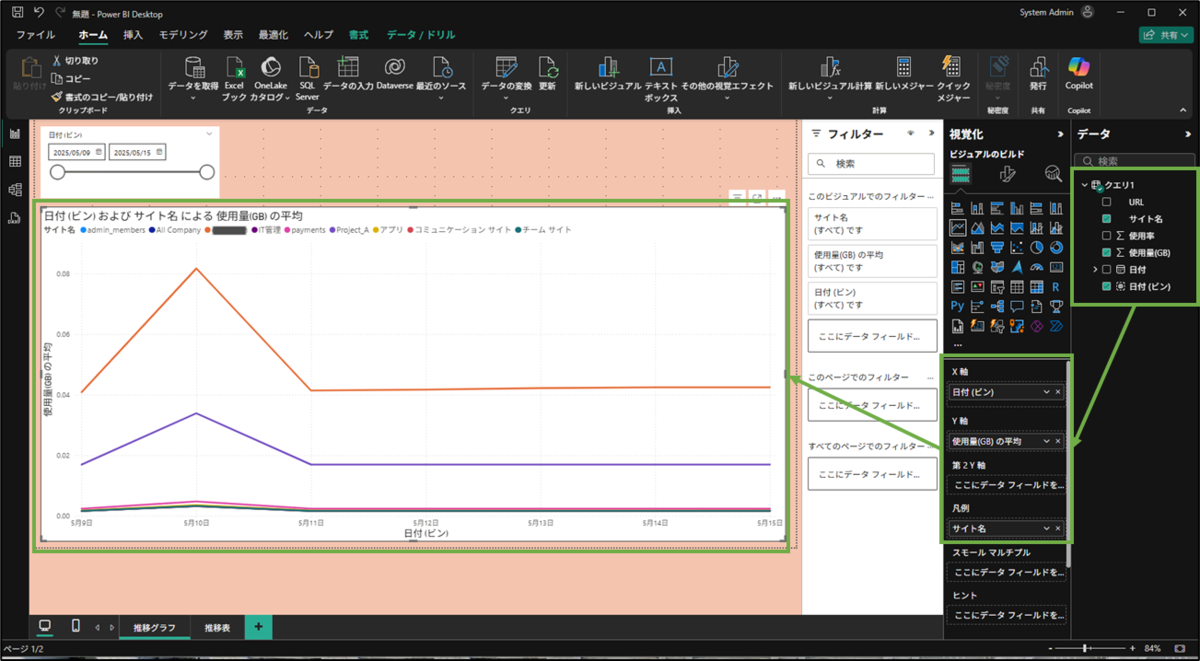Select the Python visual type

pos(957,306)
